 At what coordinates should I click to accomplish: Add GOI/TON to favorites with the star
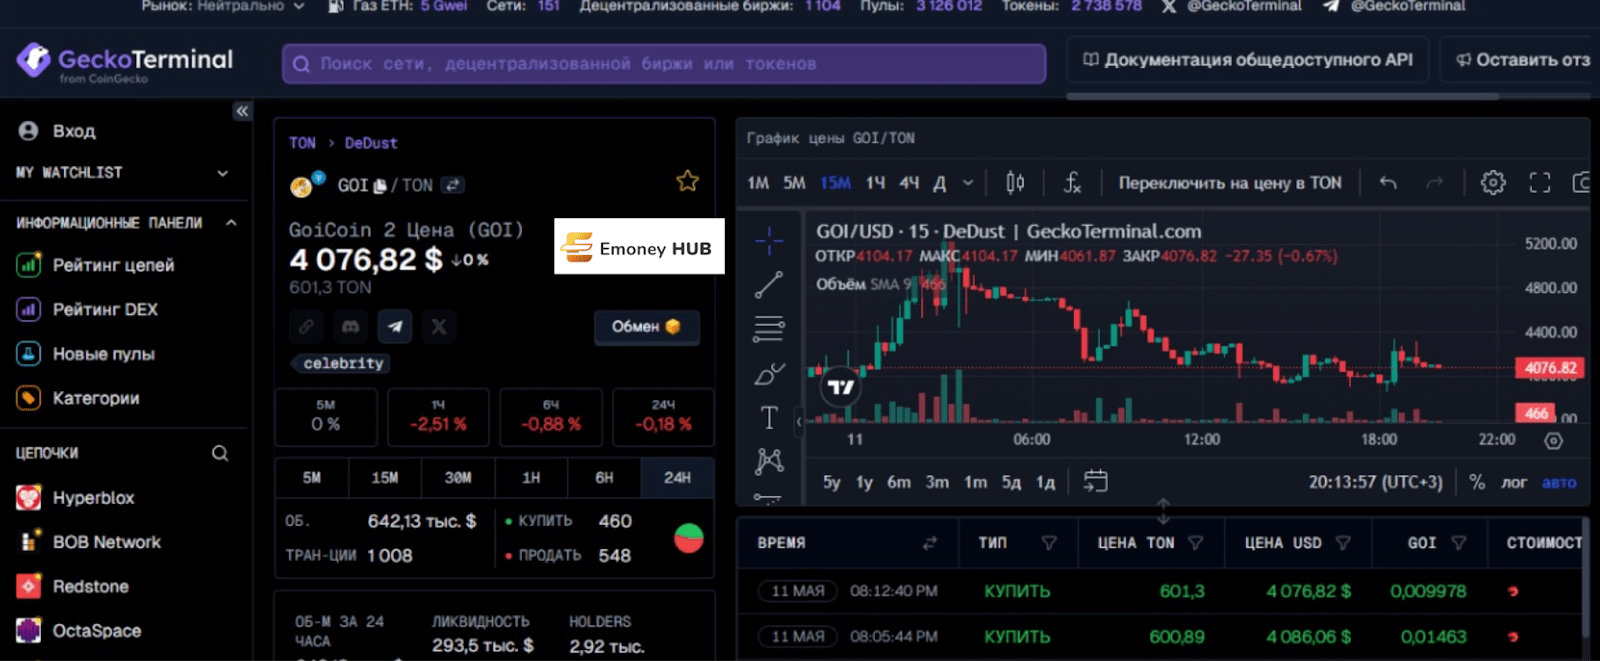coord(687,181)
